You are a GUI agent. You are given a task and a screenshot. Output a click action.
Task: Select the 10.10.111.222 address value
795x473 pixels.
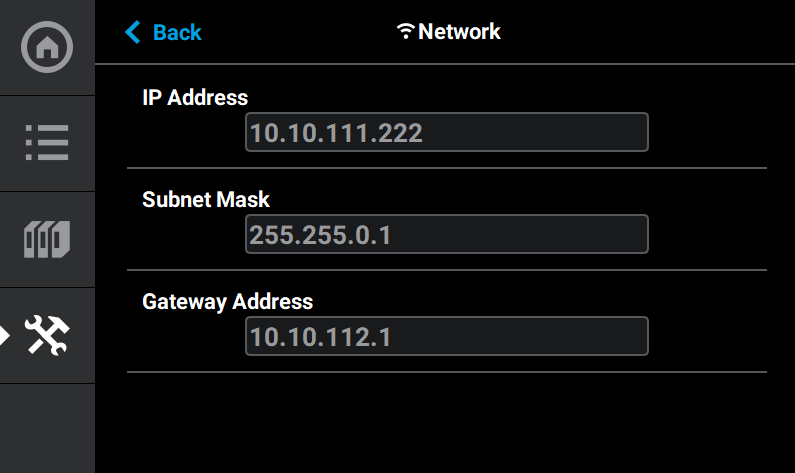point(336,133)
